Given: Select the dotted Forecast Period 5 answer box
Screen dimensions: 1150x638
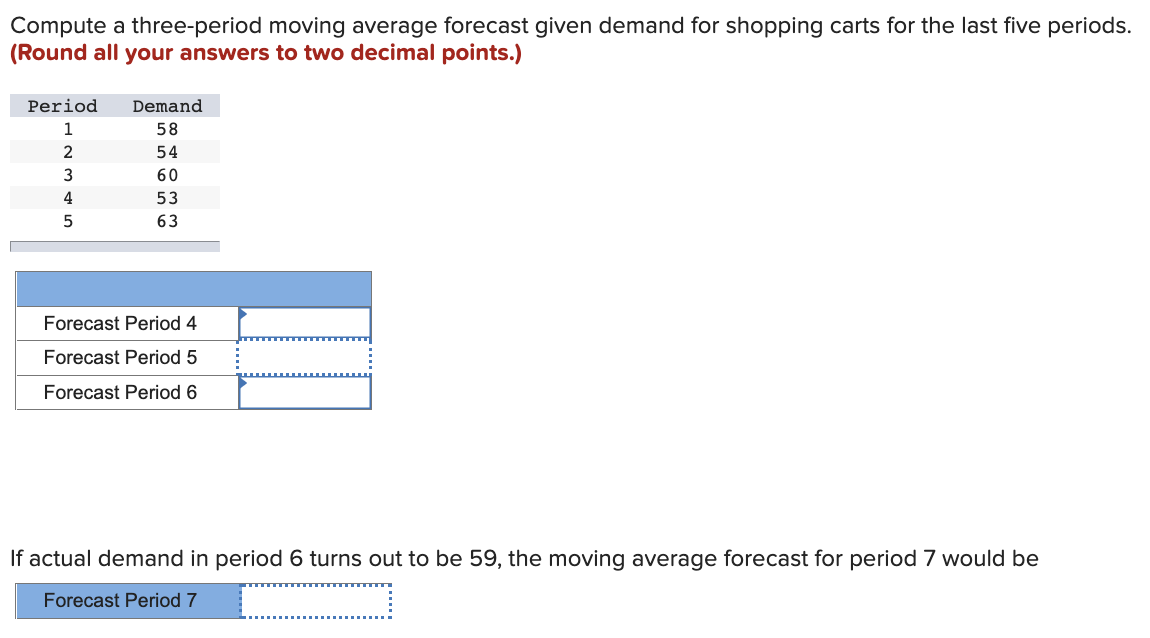Looking at the screenshot, I should [x=305, y=357].
